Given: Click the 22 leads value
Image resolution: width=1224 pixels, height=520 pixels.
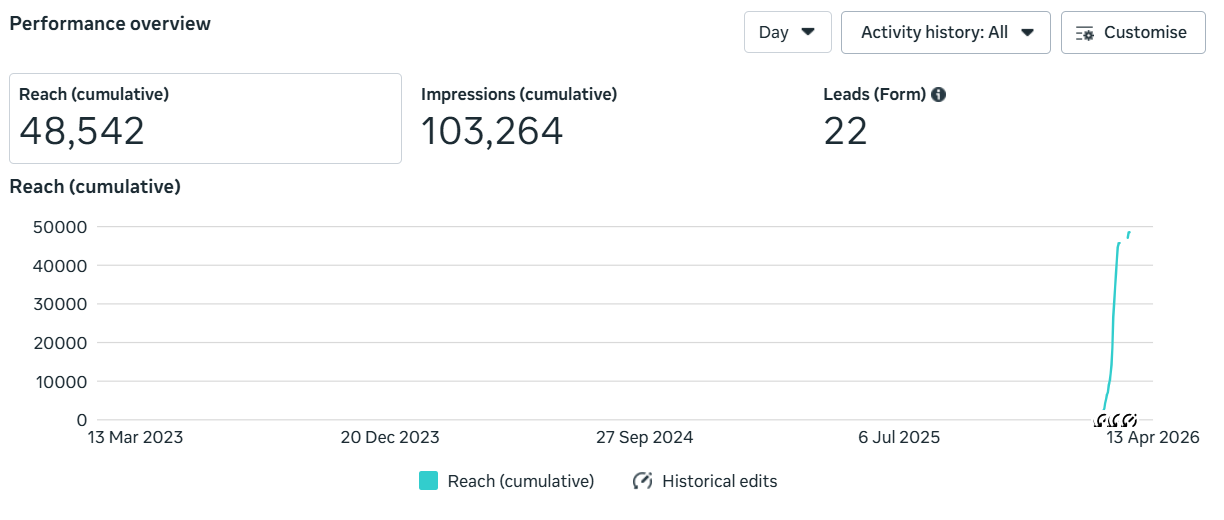Looking at the screenshot, I should pyautogui.click(x=845, y=132).
